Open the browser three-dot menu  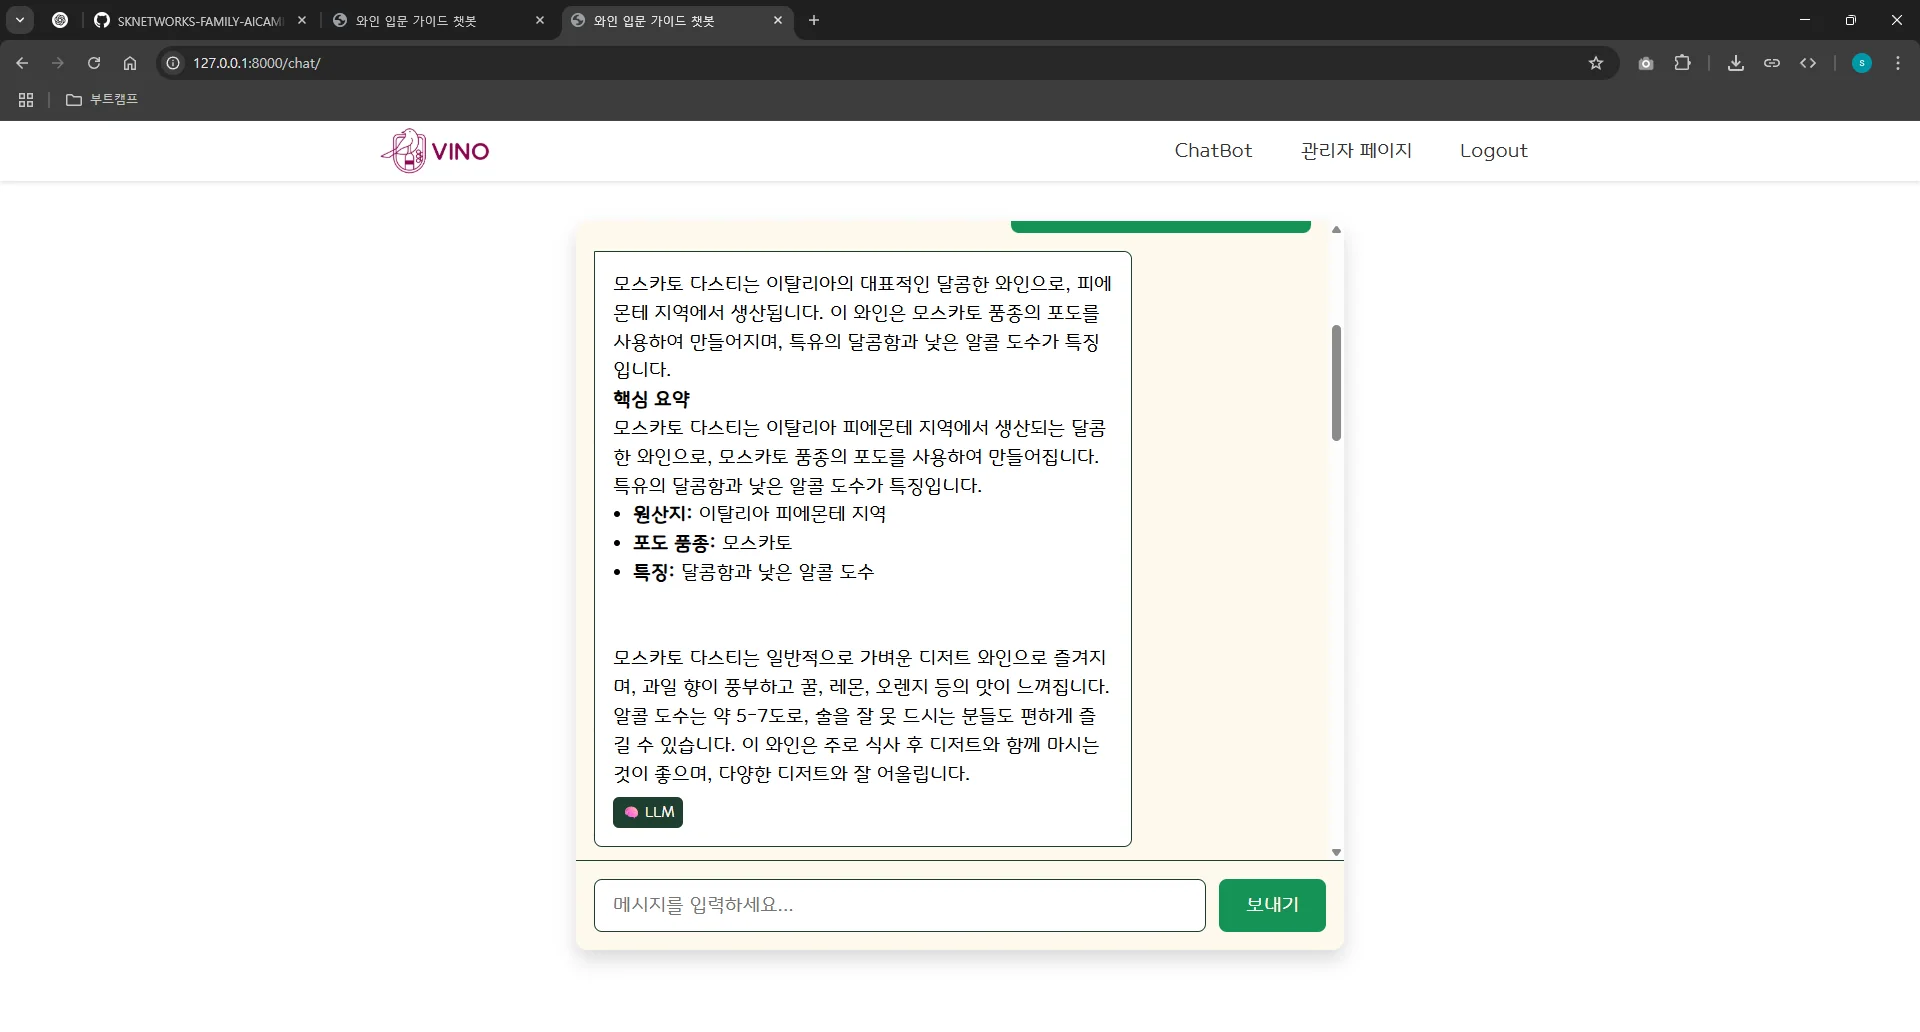tap(1898, 63)
